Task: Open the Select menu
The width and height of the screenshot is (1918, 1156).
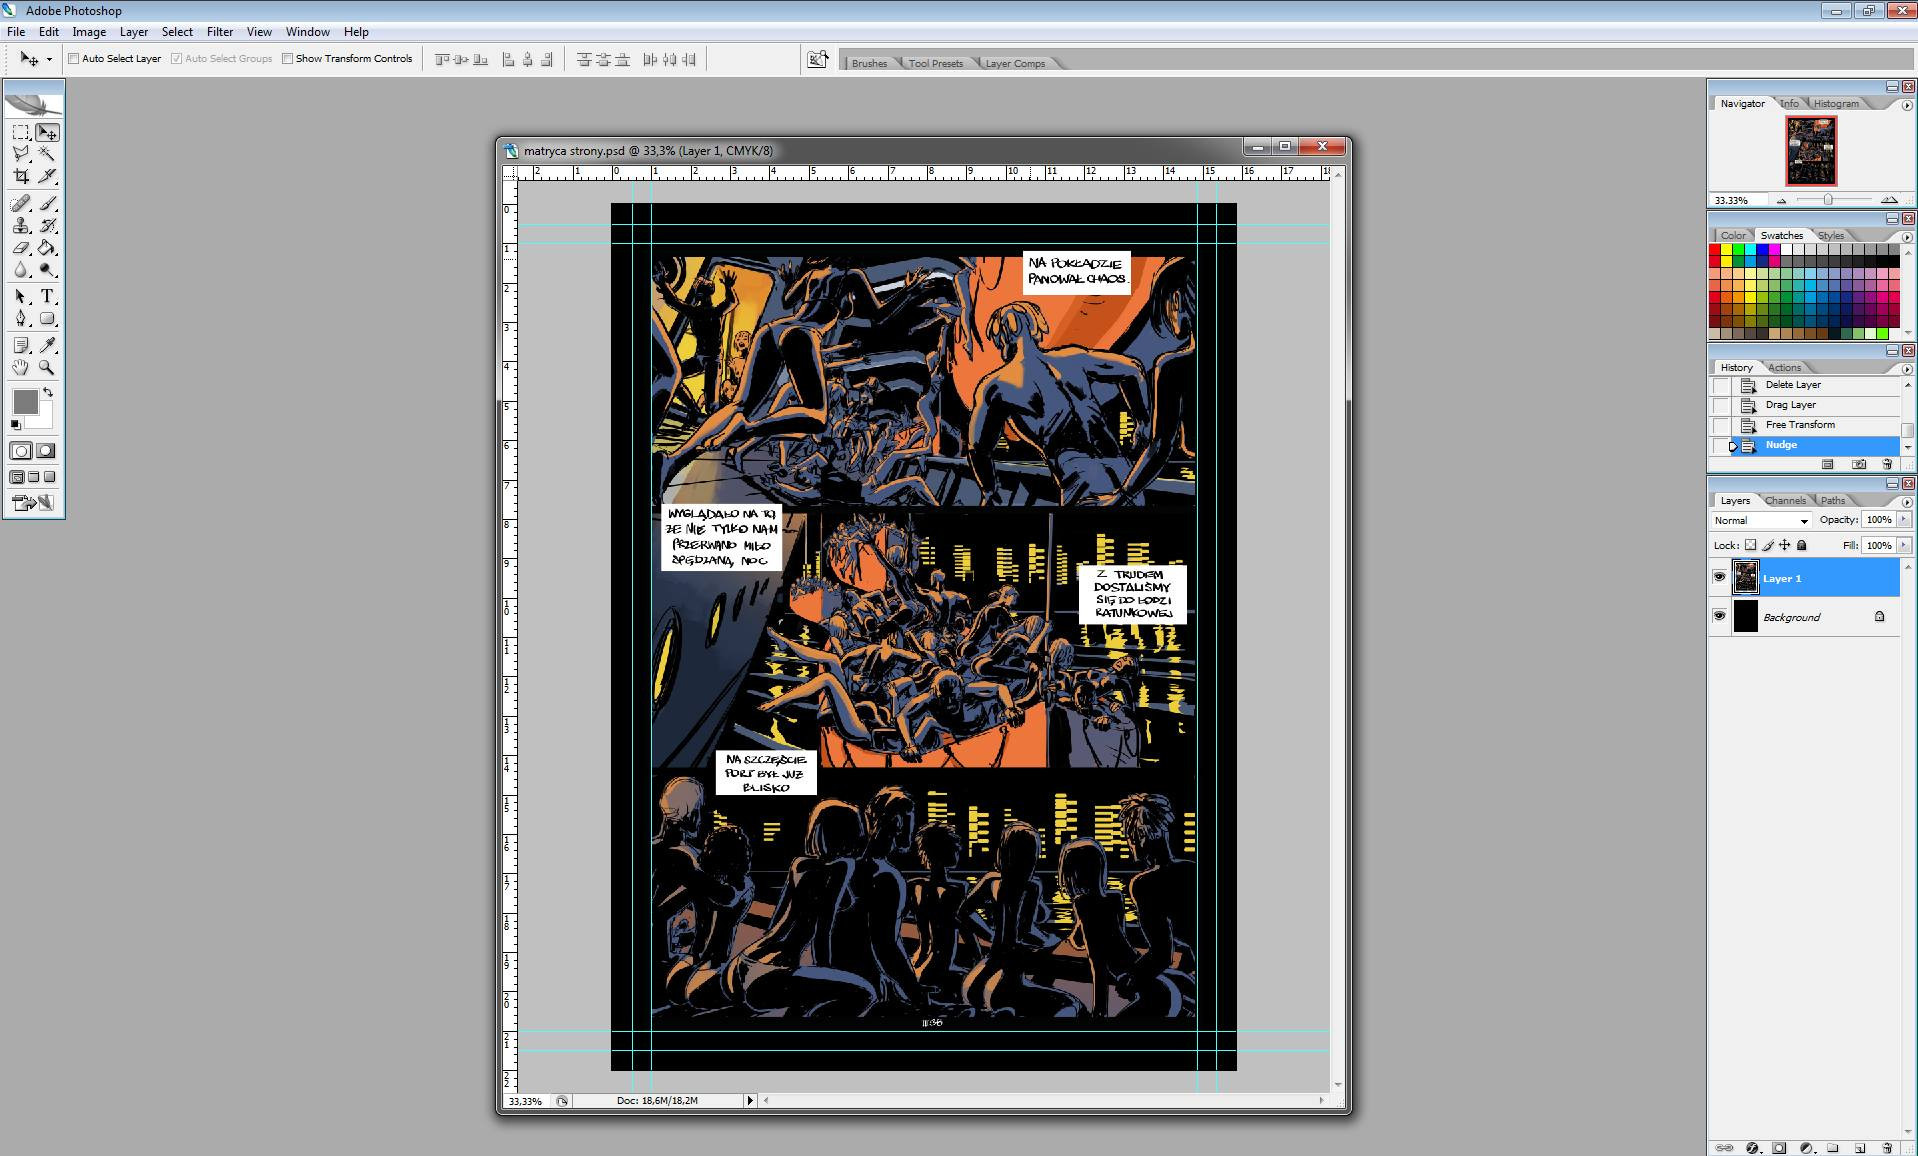Action: 177,32
